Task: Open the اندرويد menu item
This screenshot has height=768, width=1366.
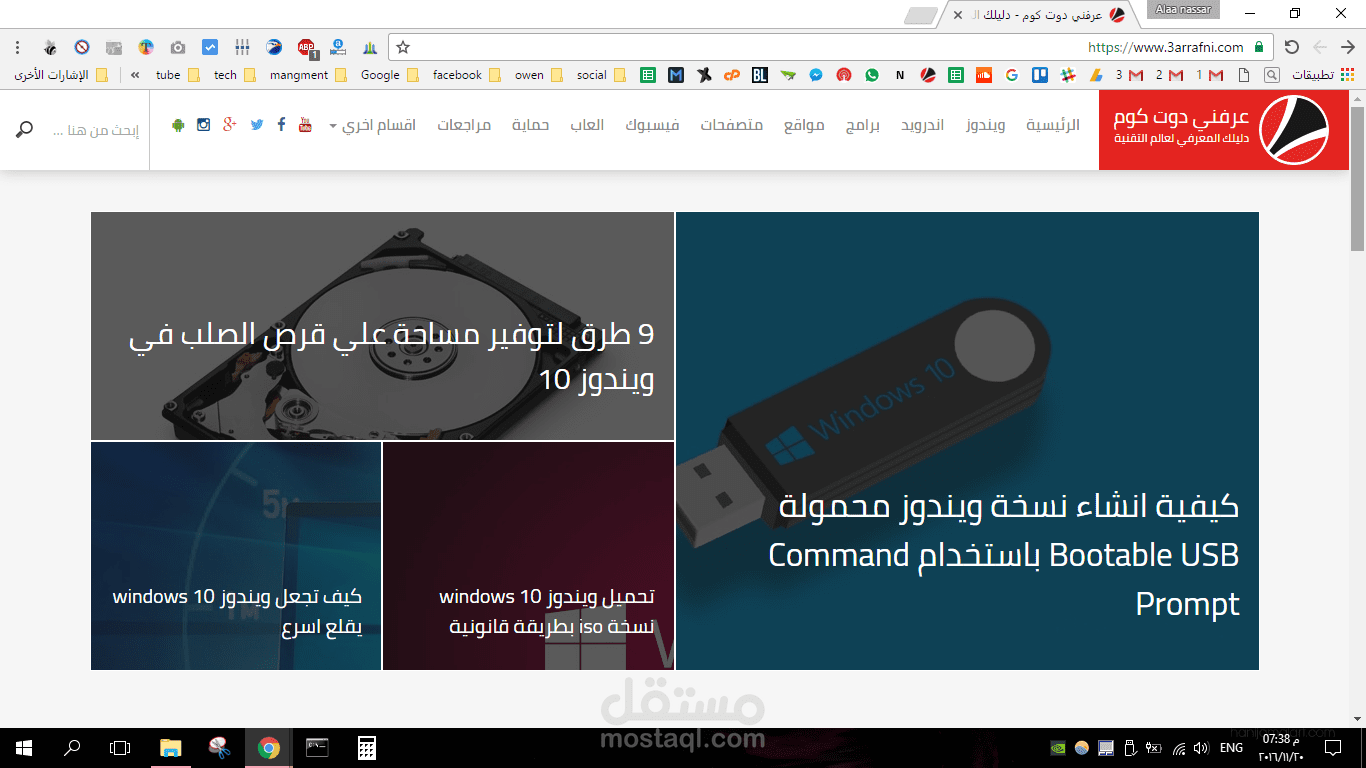Action: tap(922, 125)
